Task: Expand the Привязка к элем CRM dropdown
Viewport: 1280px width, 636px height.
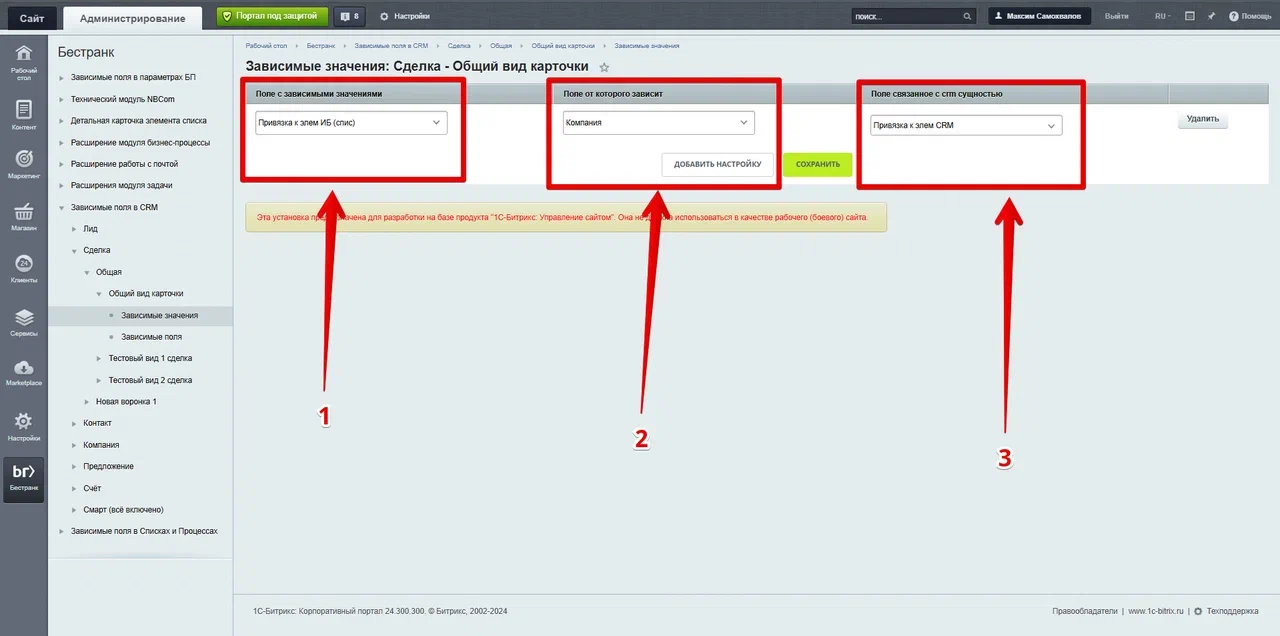Action: click(x=965, y=126)
